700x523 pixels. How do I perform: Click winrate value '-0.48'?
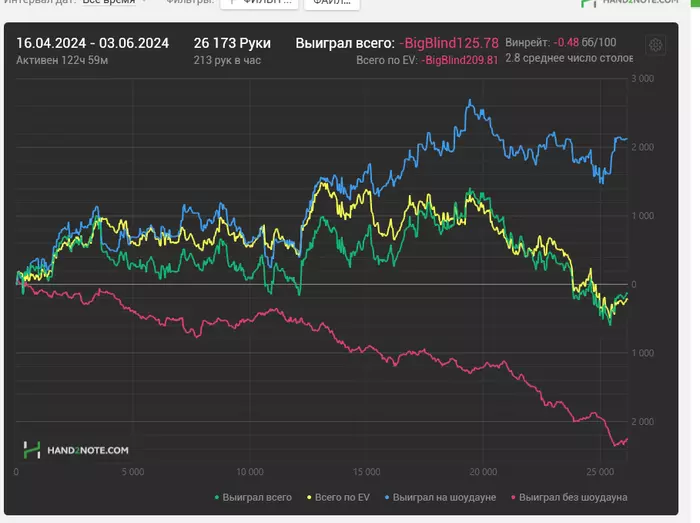click(566, 42)
